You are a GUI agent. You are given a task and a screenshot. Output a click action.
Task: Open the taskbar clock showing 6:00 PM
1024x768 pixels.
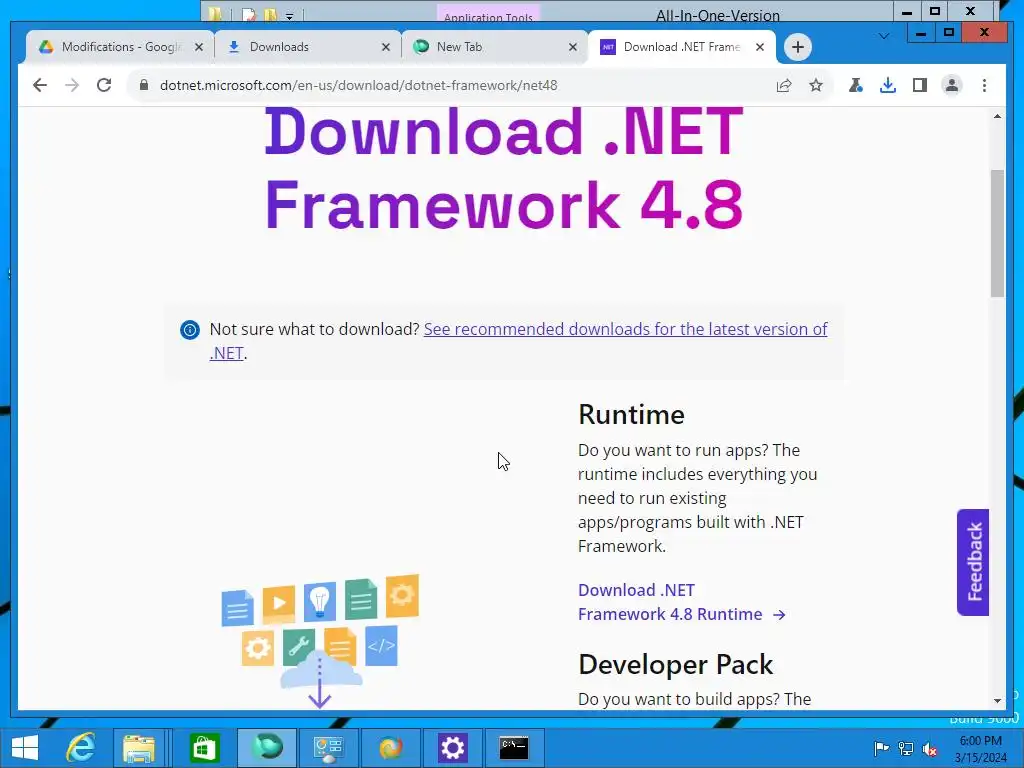pyautogui.click(x=980, y=749)
